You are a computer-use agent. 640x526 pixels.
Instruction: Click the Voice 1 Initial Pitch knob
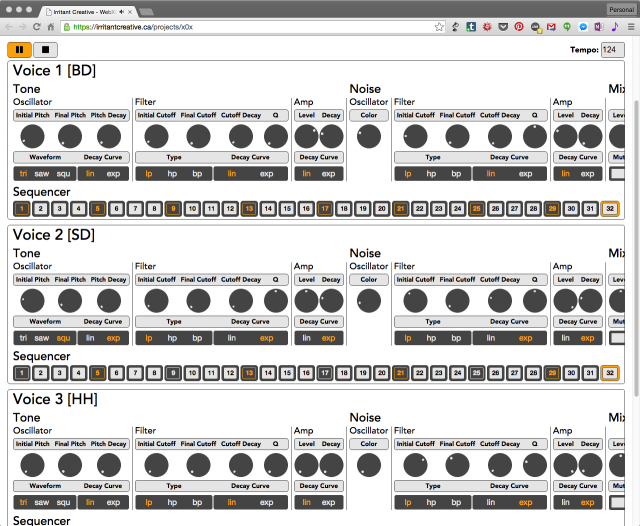pyautogui.click(x=33, y=136)
